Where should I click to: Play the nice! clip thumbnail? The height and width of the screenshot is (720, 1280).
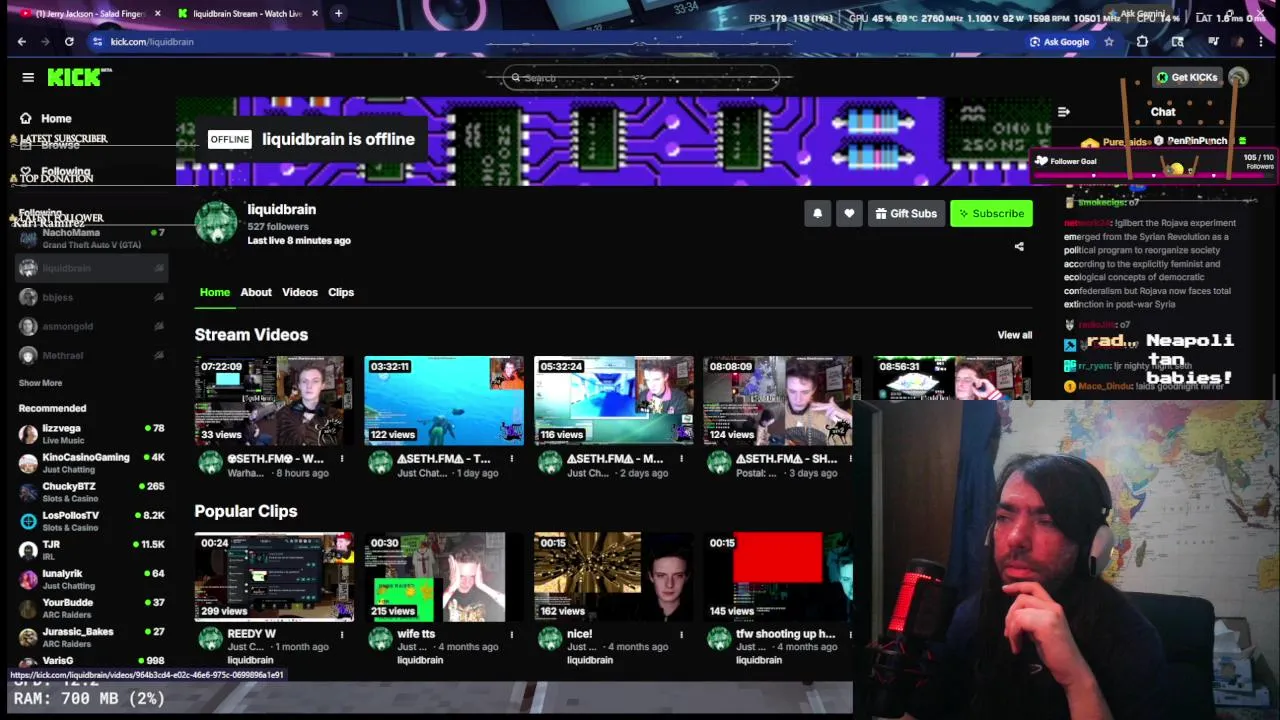614,577
